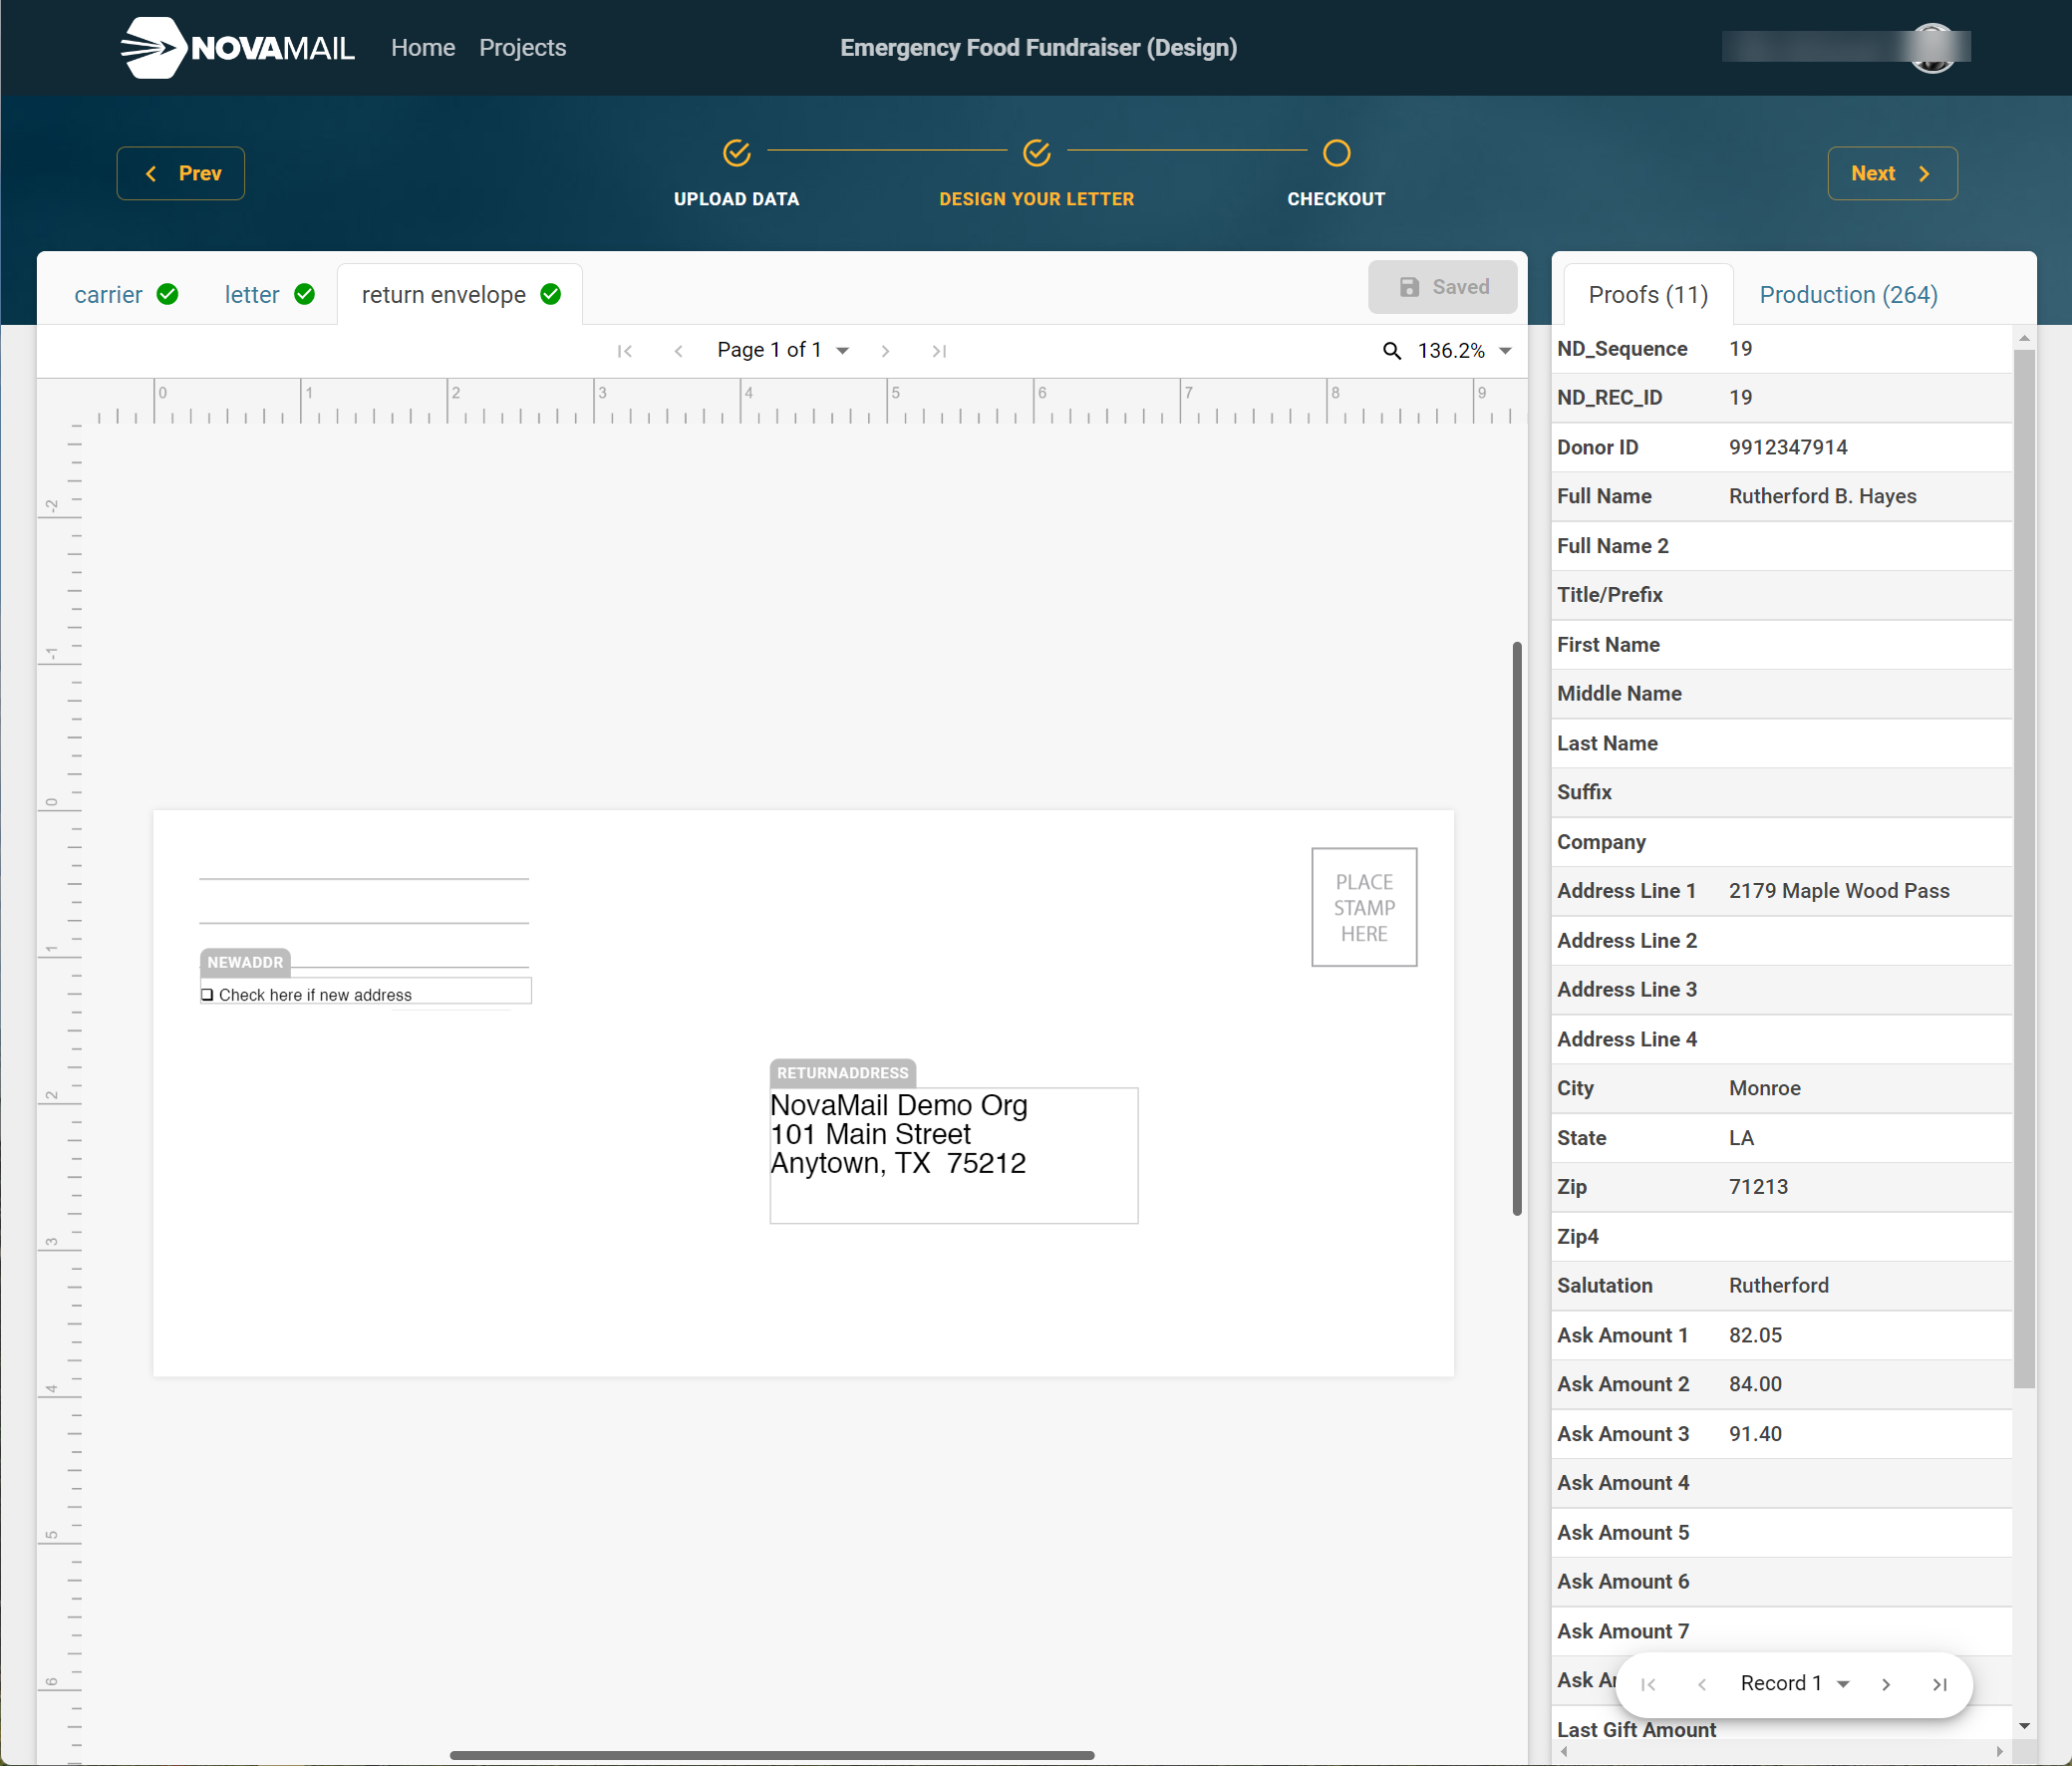The width and height of the screenshot is (2072, 1766).
Task: Open the Record 1 dropdown
Action: coord(1795,1684)
